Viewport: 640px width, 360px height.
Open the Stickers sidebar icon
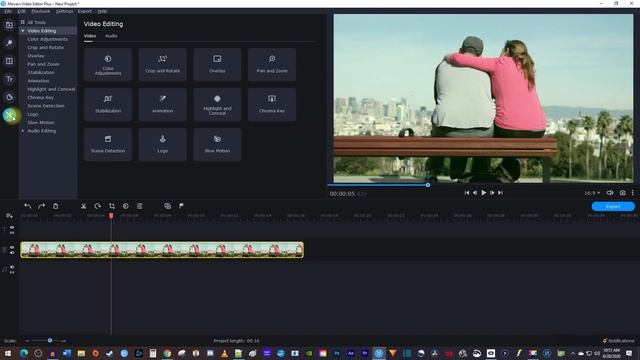click(9, 97)
